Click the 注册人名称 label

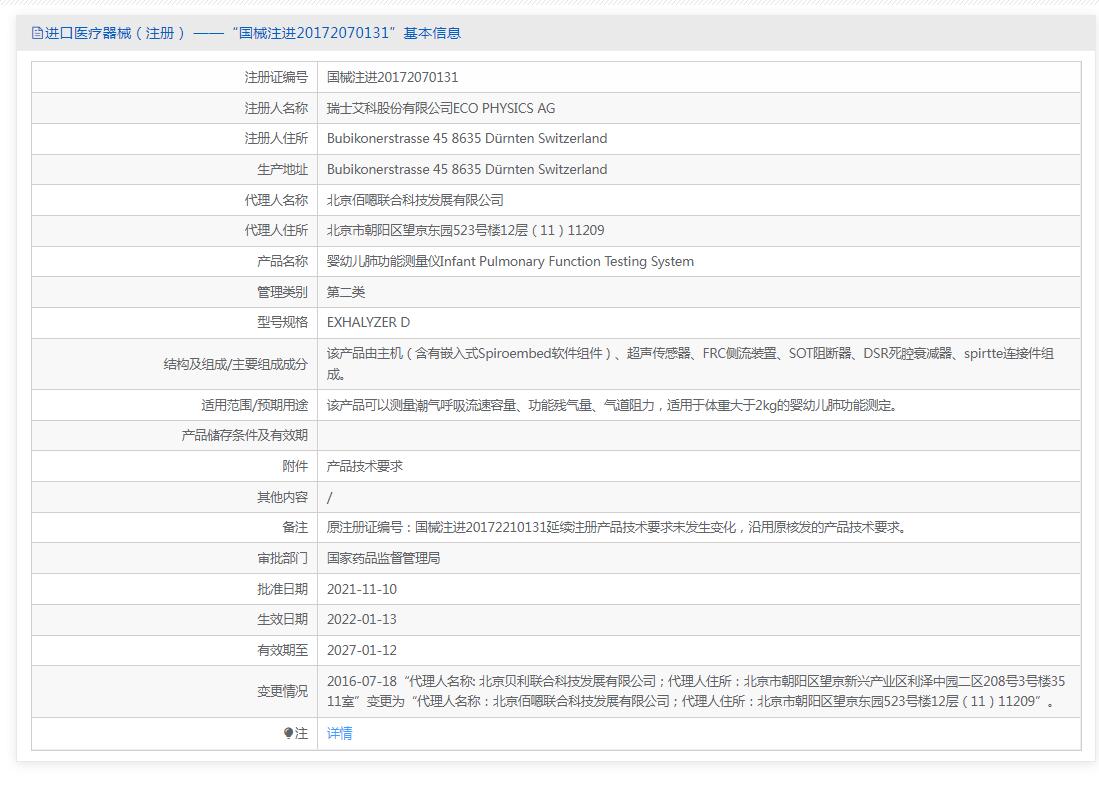(276, 108)
